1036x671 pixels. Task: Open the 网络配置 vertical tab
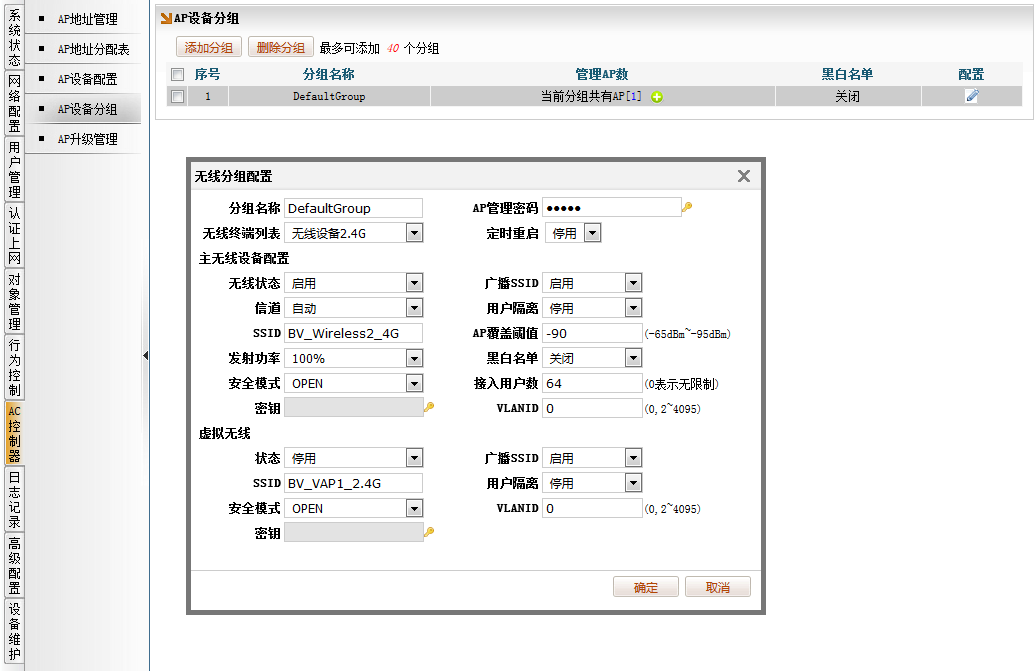click(15, 103)
